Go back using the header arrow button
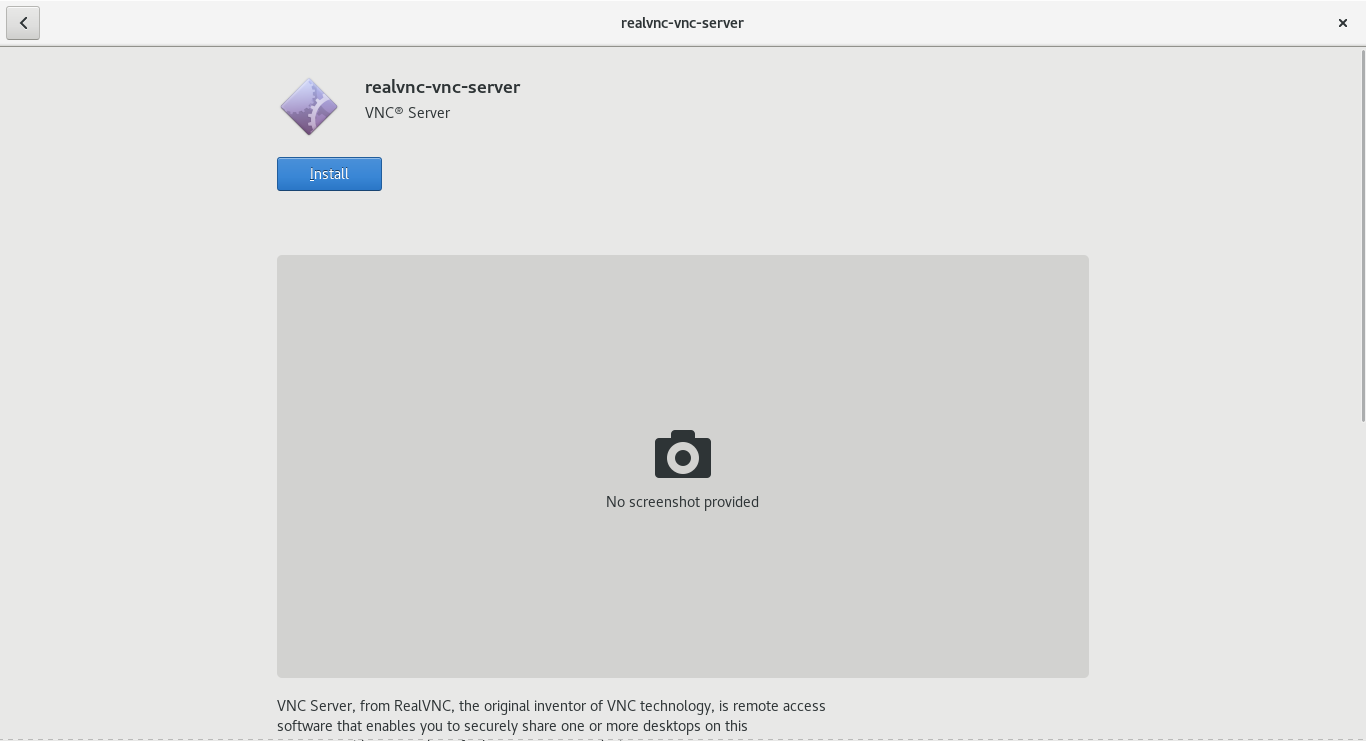1366x741 pixels. [23, 23]
